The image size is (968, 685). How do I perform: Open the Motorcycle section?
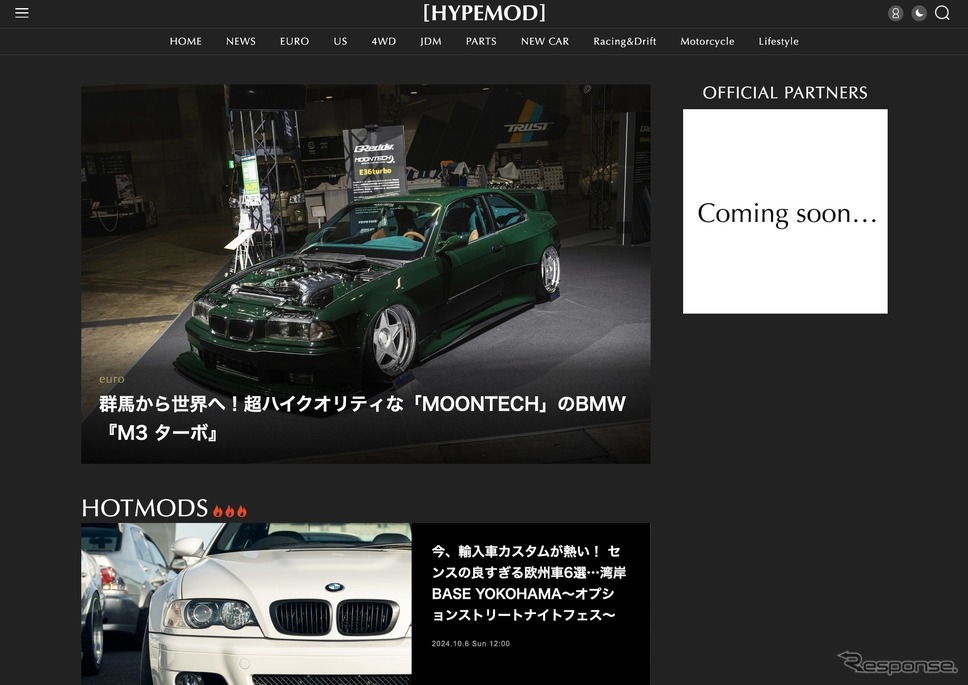coord(707,41)
